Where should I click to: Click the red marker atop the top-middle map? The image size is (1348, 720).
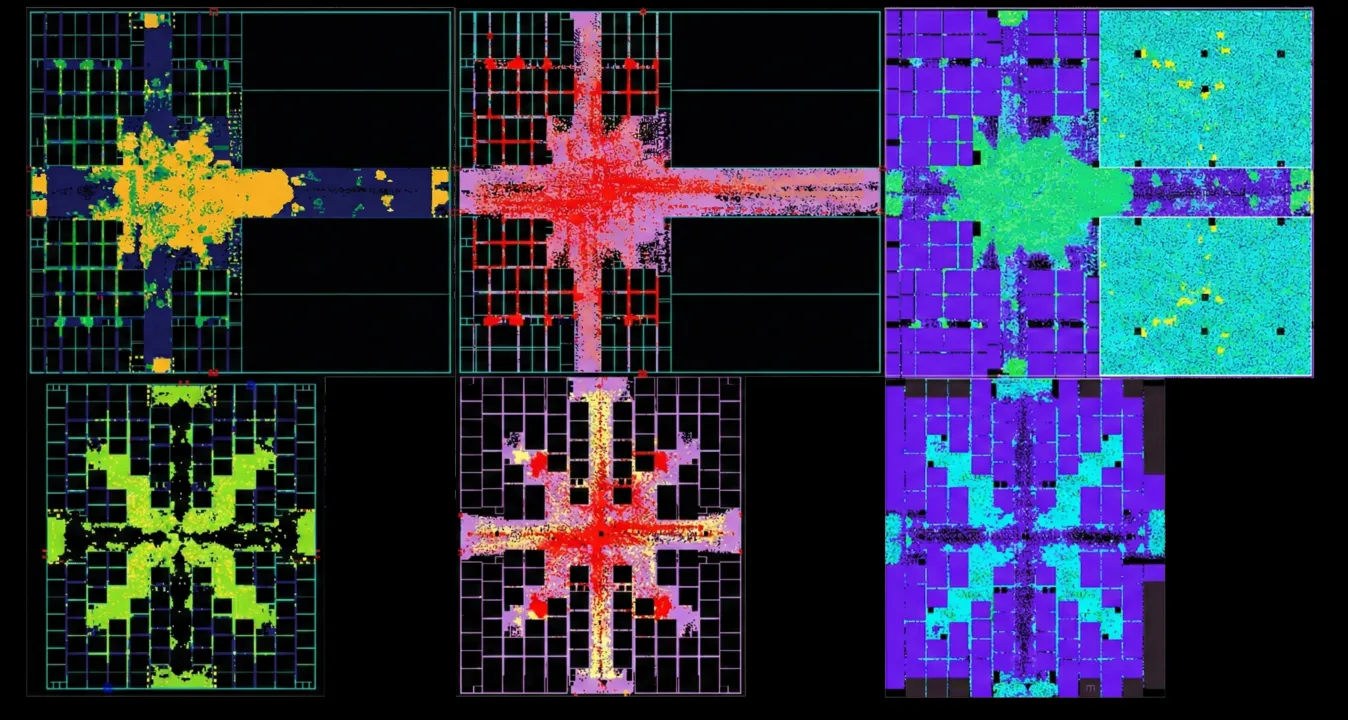click(x=641, y=11)
